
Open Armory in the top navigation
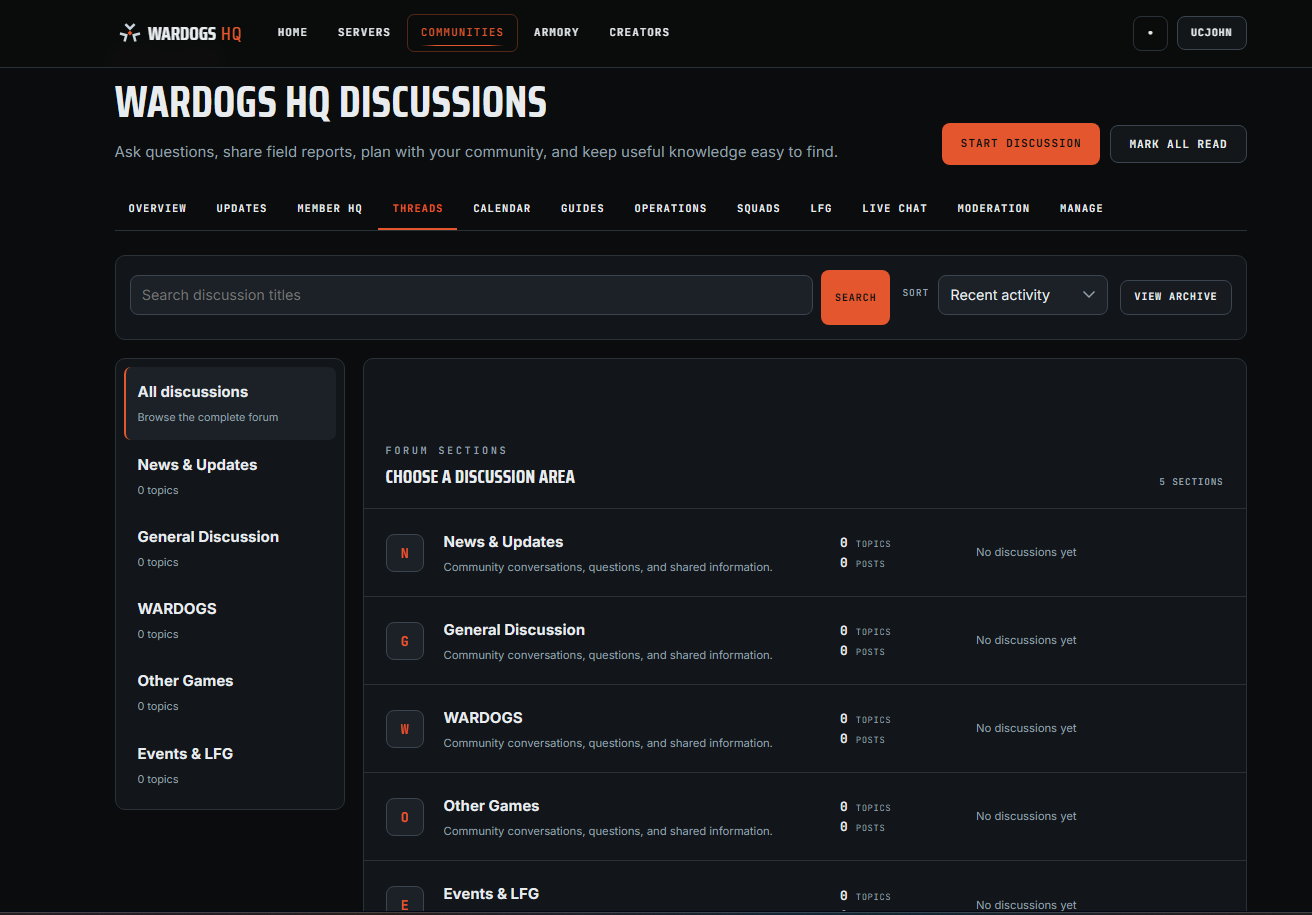[x=556, y=32]
